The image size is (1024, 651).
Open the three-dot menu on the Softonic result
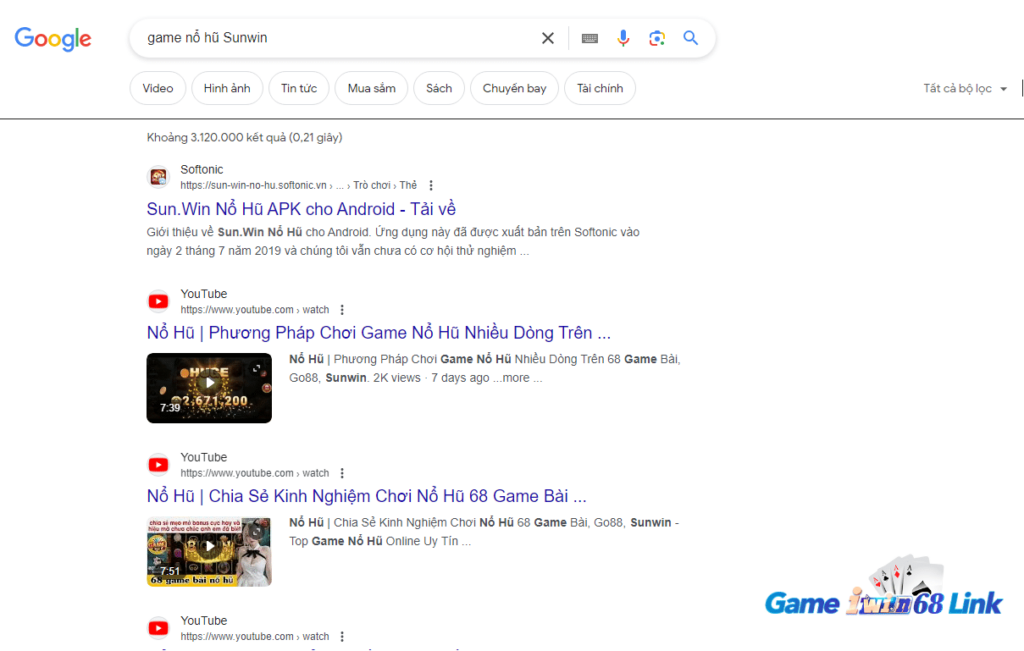430,185
